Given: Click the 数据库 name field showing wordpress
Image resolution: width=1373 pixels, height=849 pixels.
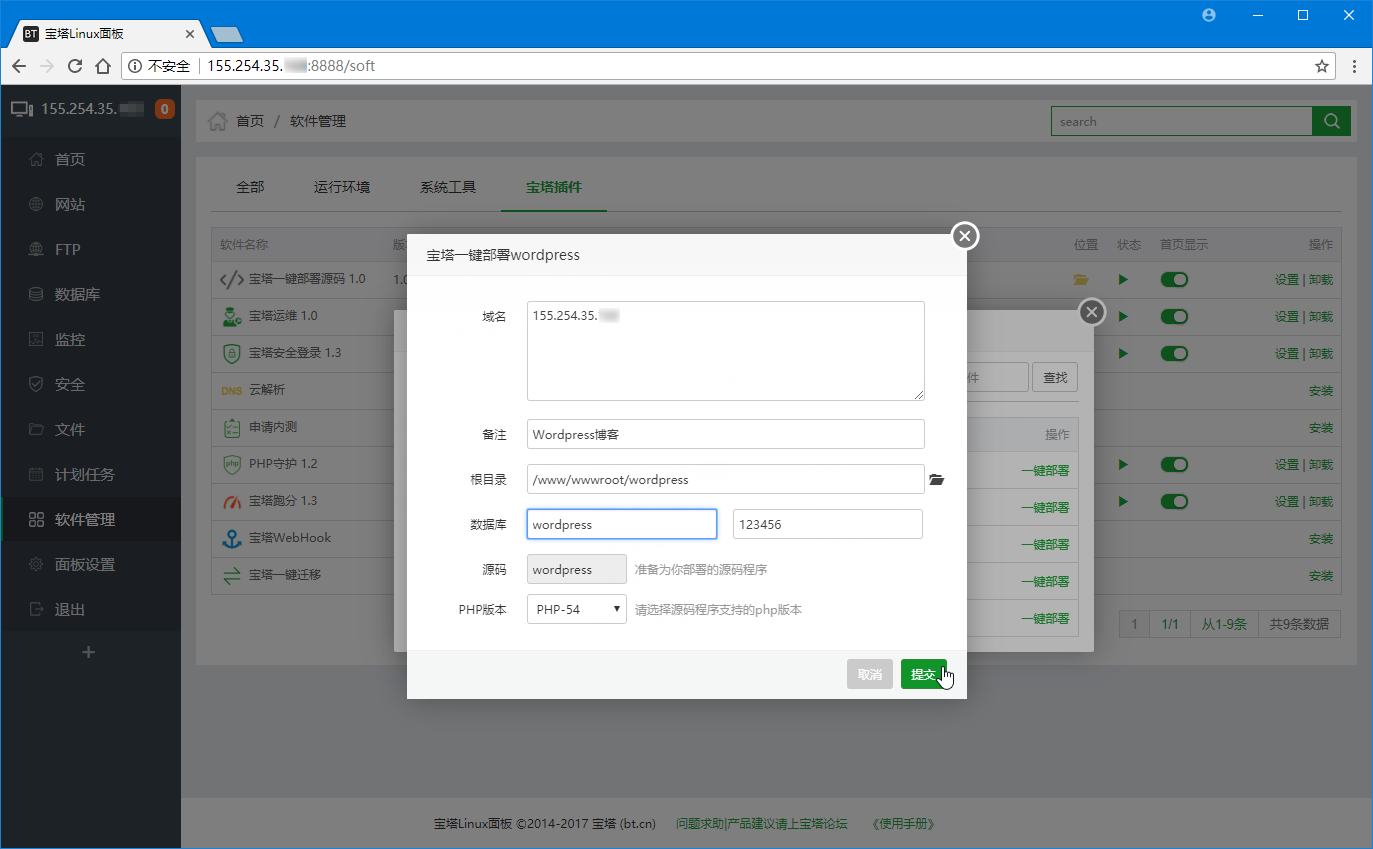Looking at the screenshot, I should pyautogui.click(x=622, y=524).
